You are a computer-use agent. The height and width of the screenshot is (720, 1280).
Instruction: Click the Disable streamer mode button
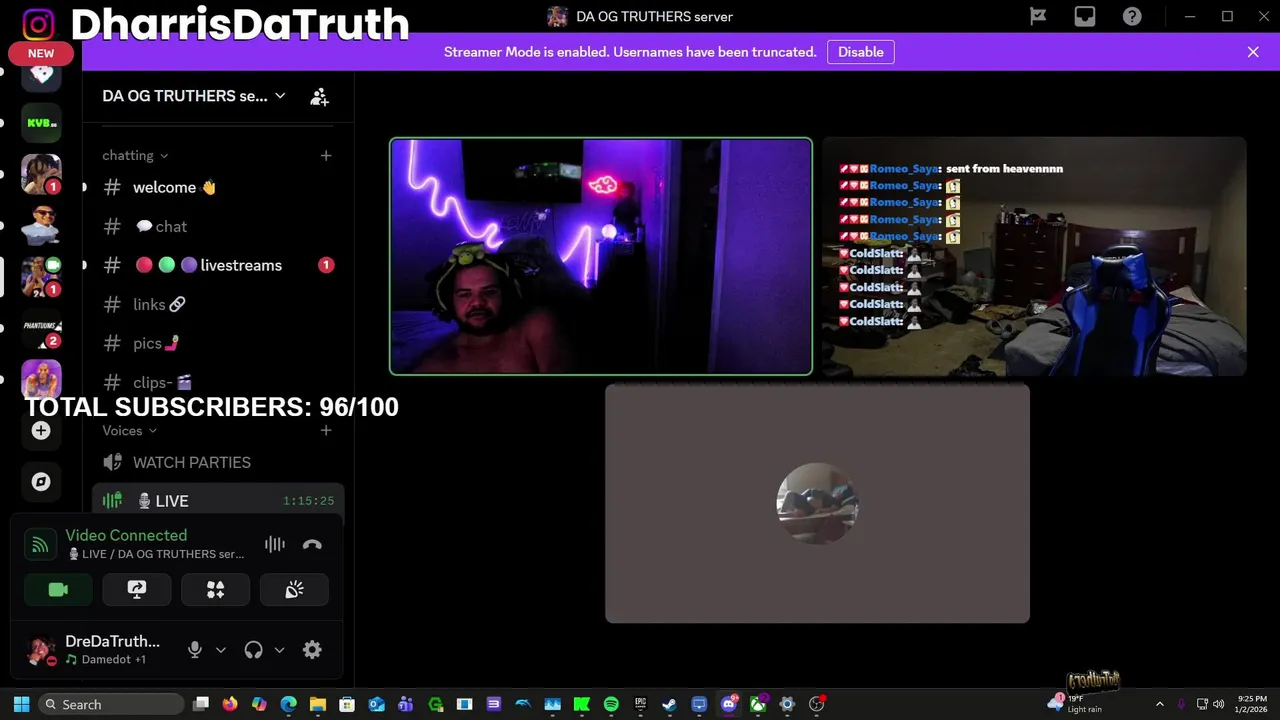861,52
